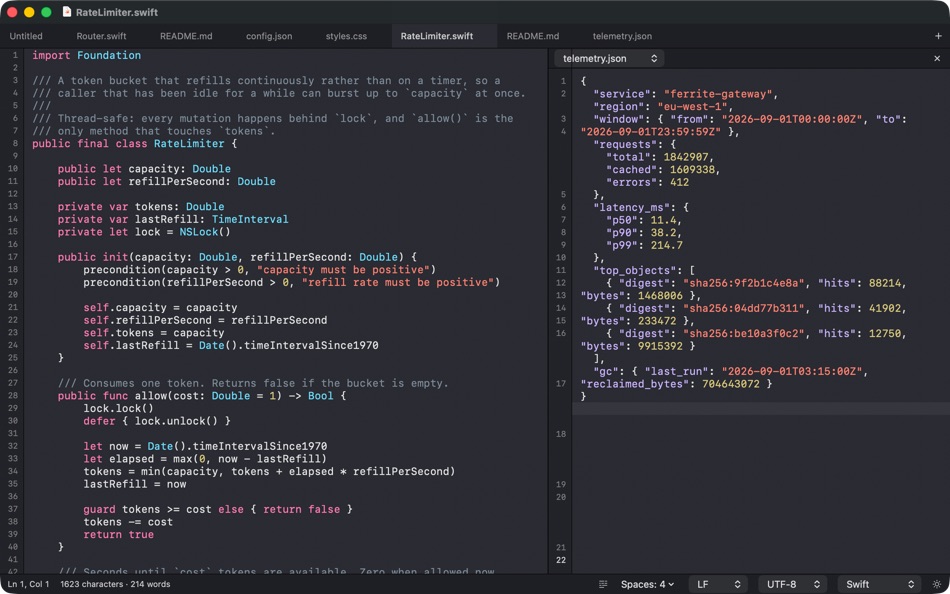Add a new tab with the plus icon

[x=938, y=36]
